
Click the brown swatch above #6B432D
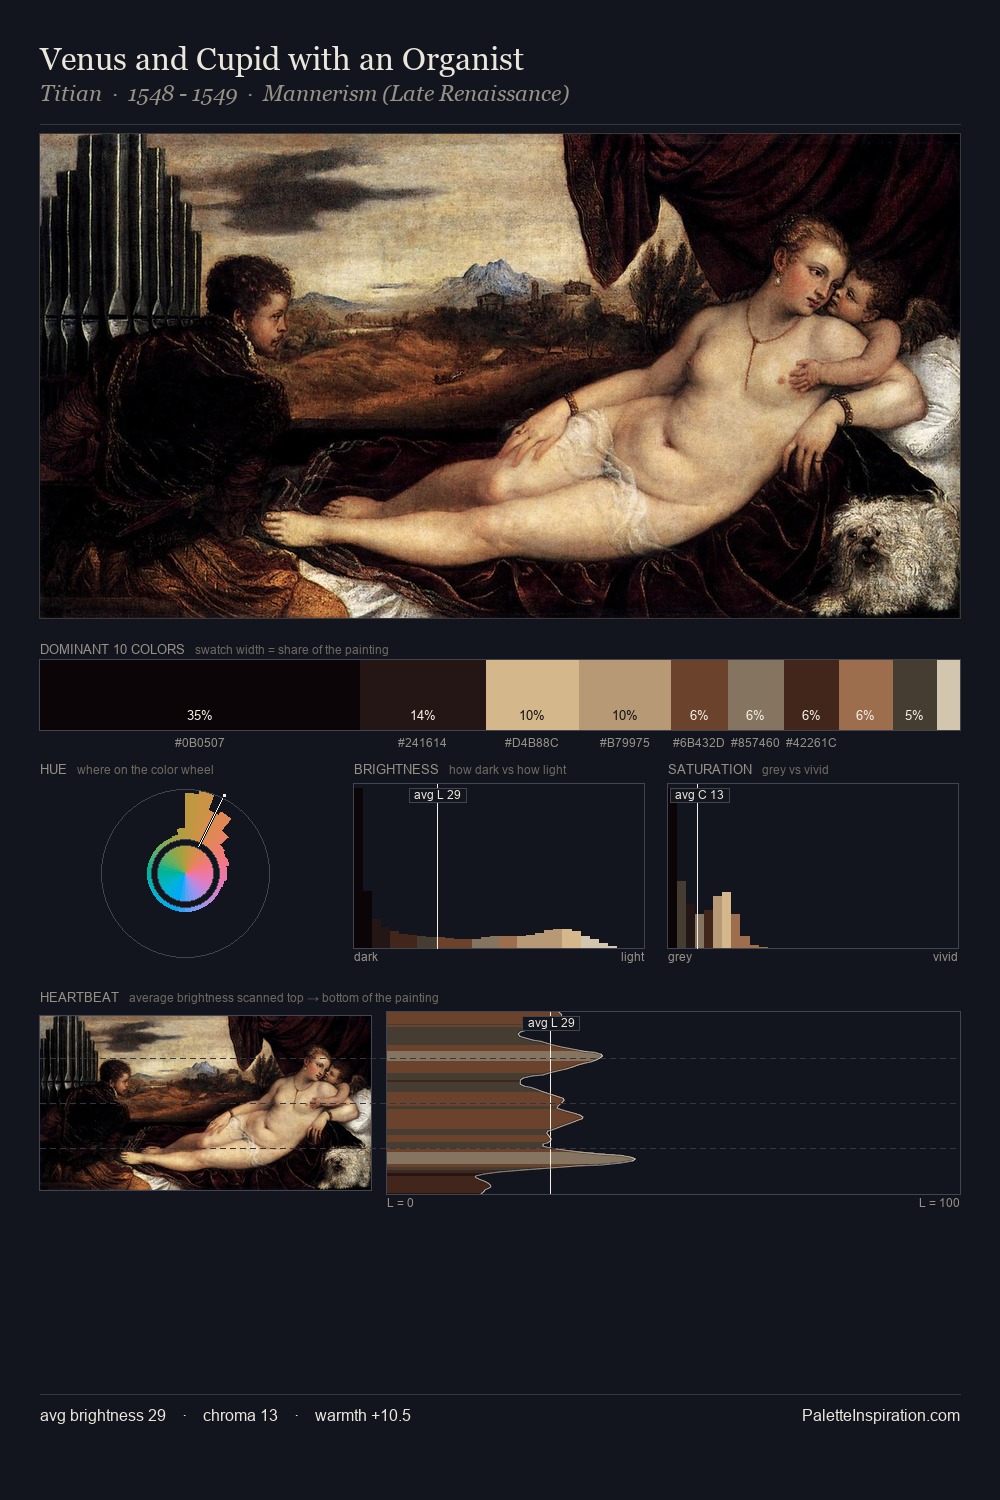(699, 695)
